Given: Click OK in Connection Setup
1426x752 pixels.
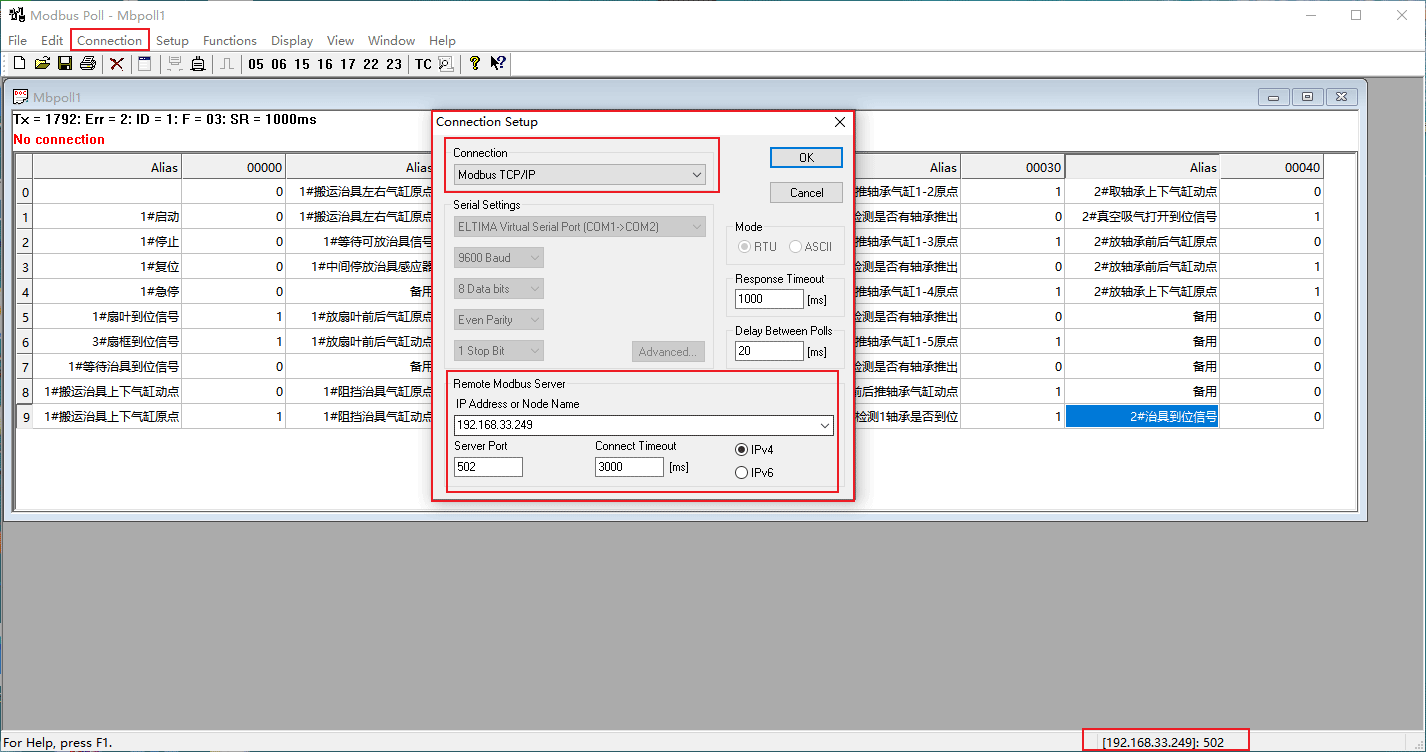Looking at the screenshot, I should 806,158.
